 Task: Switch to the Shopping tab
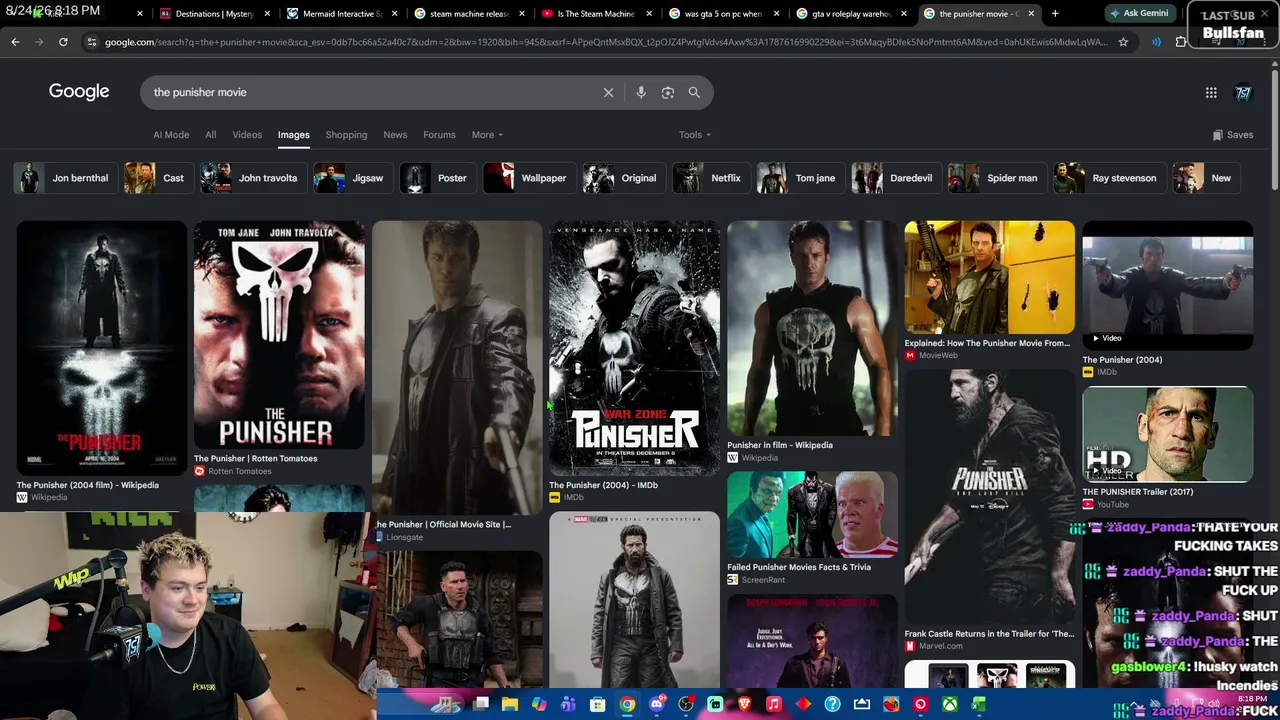[346, 135]
